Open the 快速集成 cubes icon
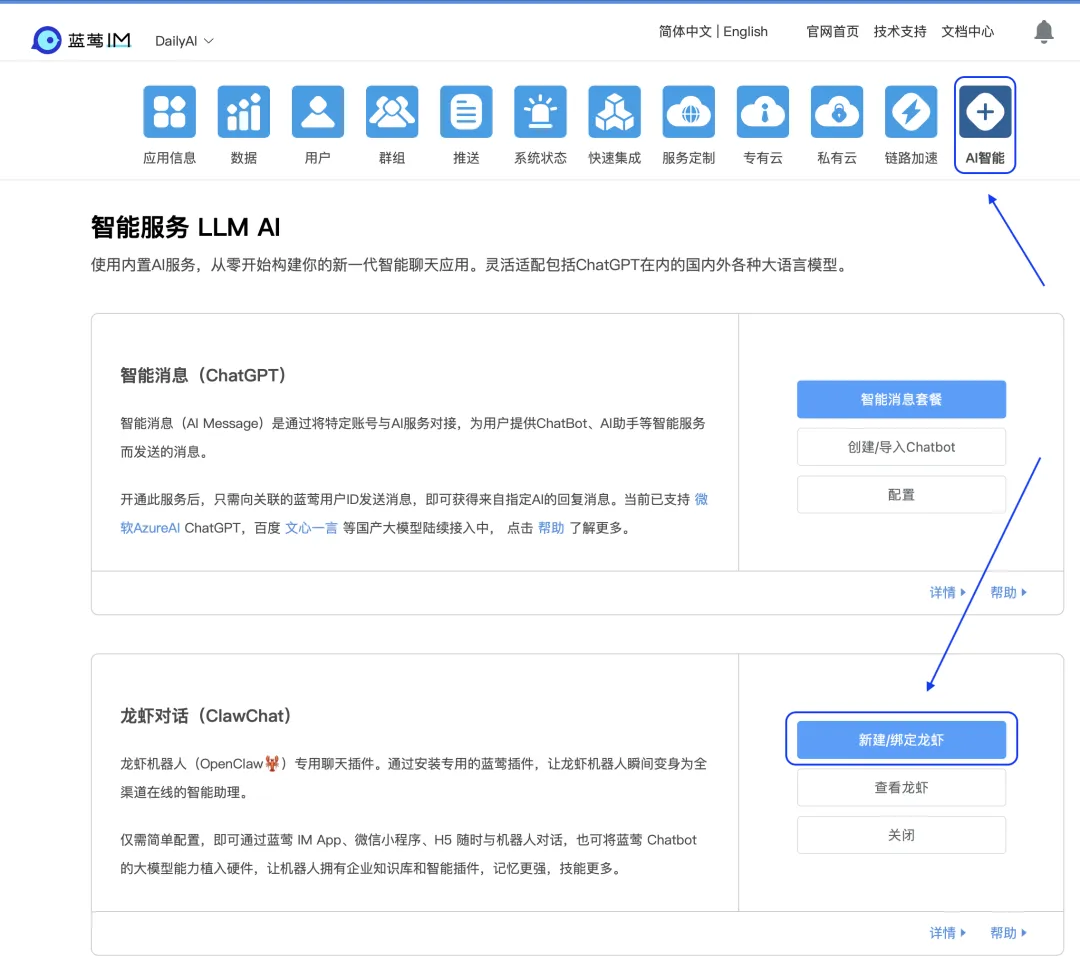1080x971 pixels. 614,112
